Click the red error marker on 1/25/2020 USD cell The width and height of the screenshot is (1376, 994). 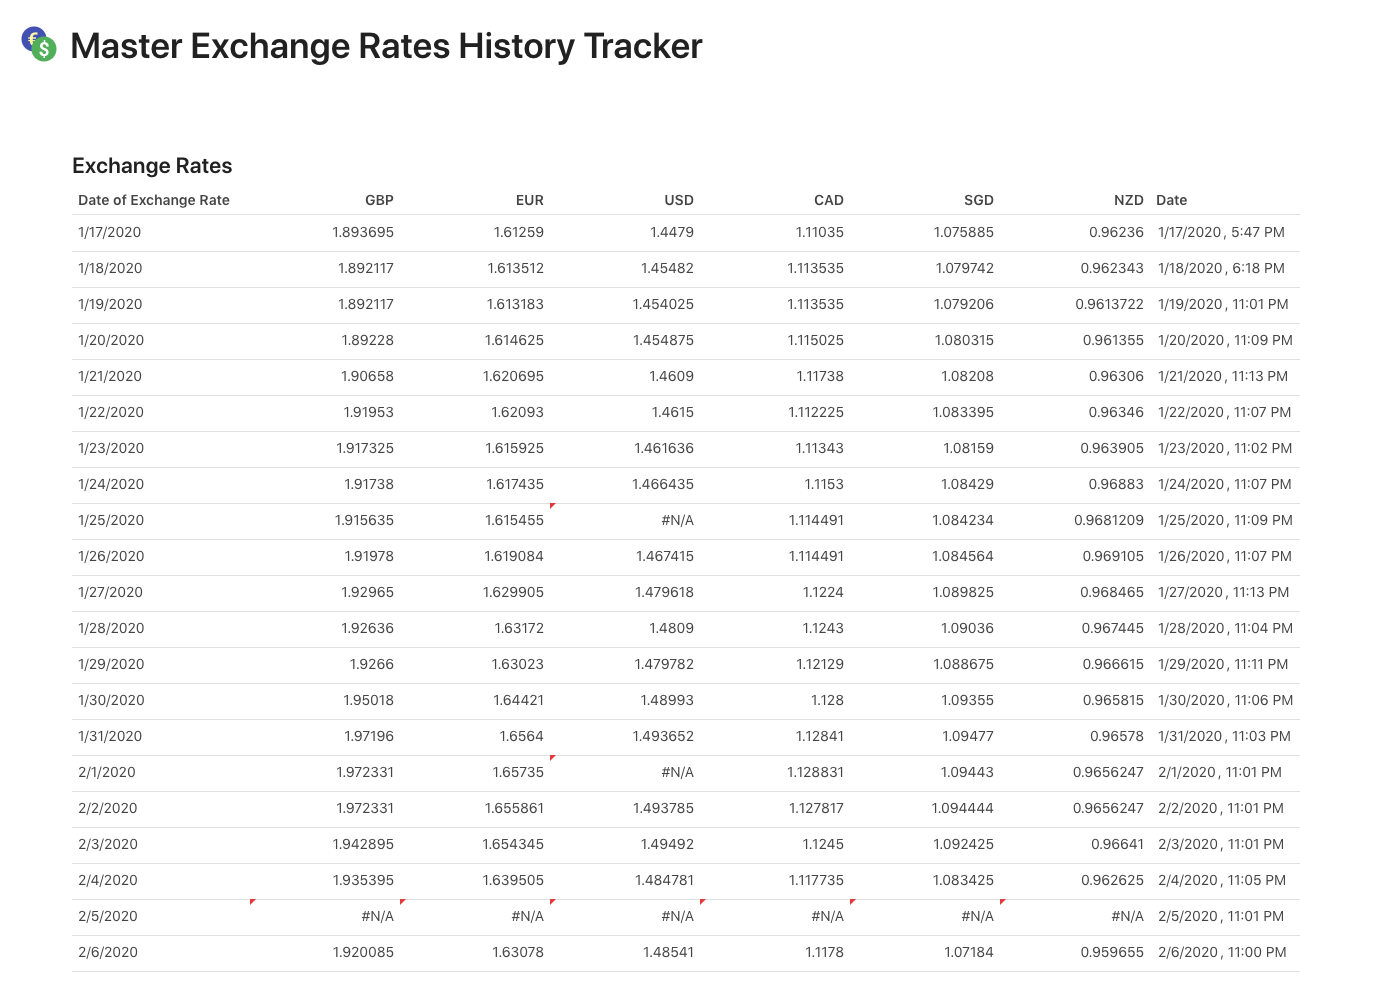click(x=553, y=507)
